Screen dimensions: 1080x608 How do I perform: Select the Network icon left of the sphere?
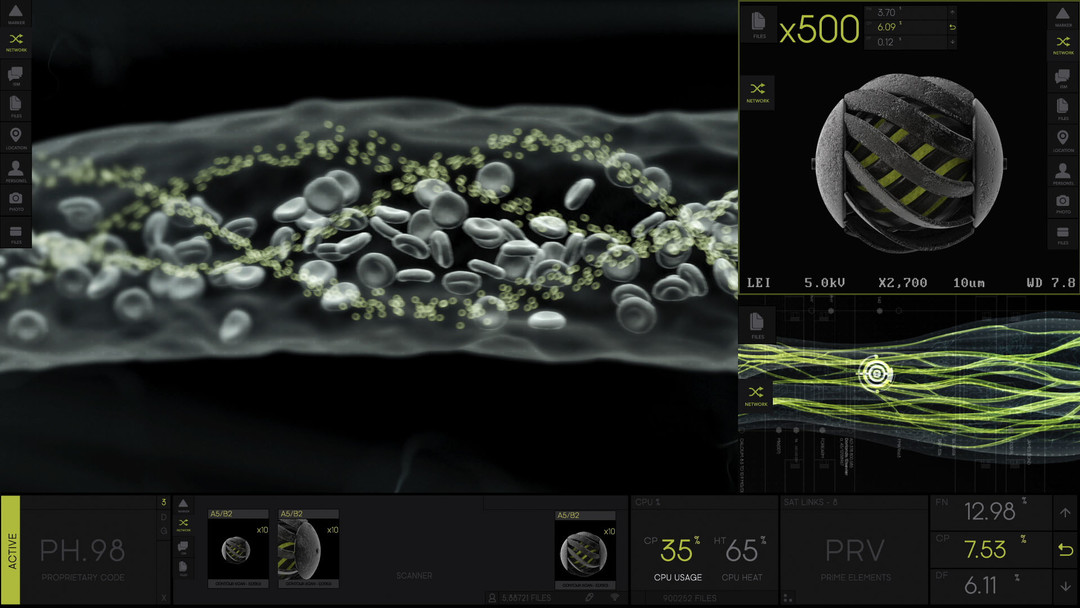tap(758, 92)
